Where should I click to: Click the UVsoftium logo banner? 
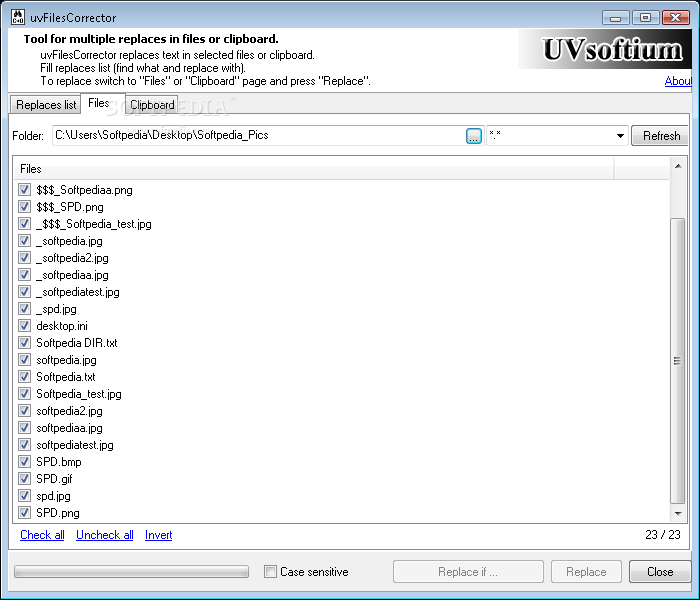coord(605,49)
